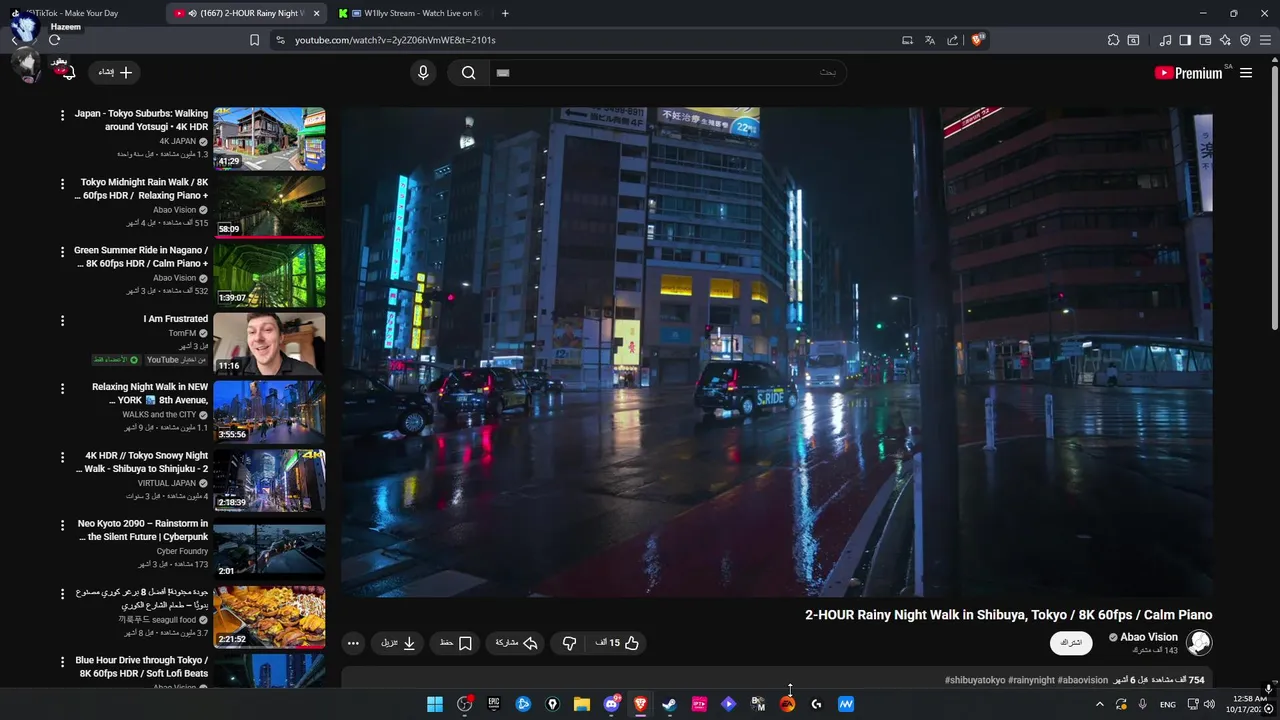Click the browser share icon in address bar

point(952,40)
